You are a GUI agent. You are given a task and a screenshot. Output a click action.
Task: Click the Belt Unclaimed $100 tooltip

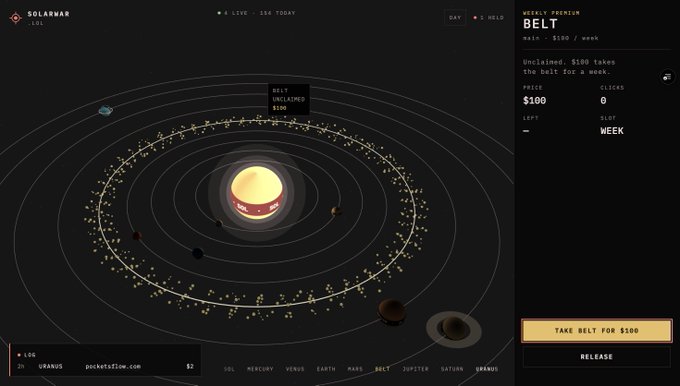[x=289, y=99]
